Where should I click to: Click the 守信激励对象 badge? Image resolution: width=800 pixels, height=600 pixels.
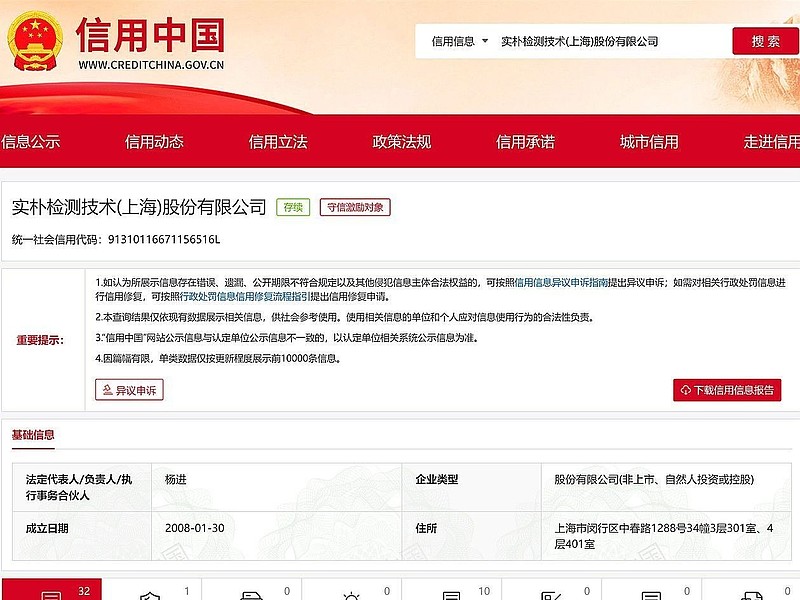coord(355,207)
